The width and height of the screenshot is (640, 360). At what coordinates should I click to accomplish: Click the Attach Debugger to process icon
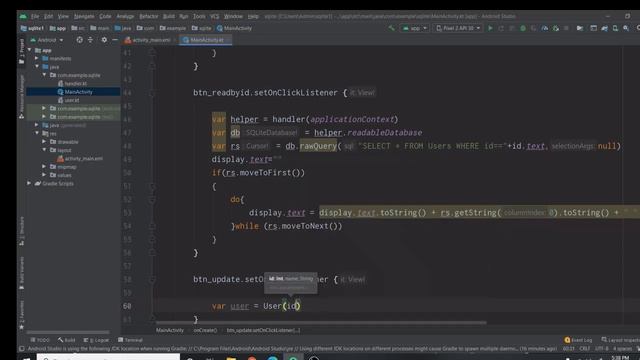tap(556, 28)
